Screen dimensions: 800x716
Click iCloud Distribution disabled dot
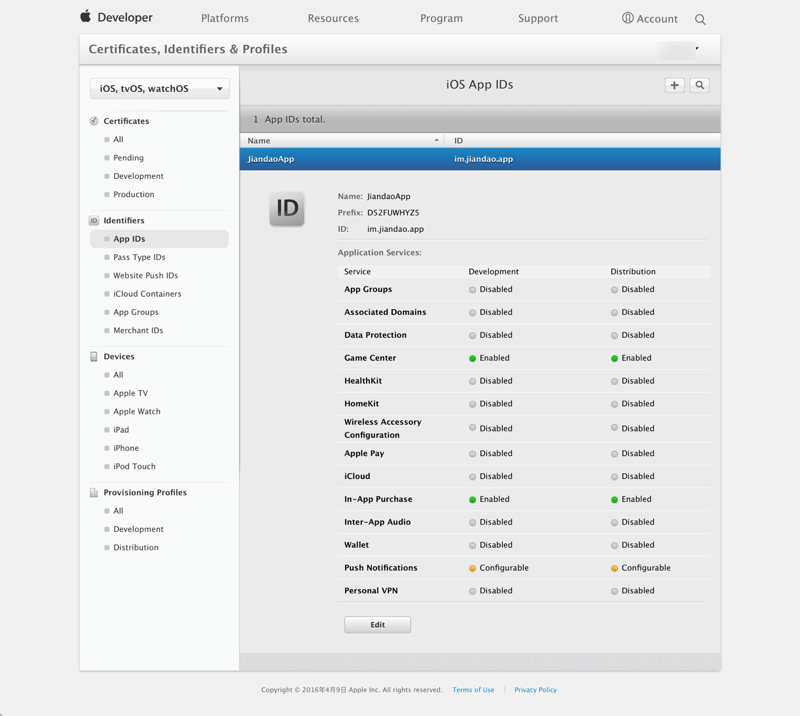click(x=614, y=477)
